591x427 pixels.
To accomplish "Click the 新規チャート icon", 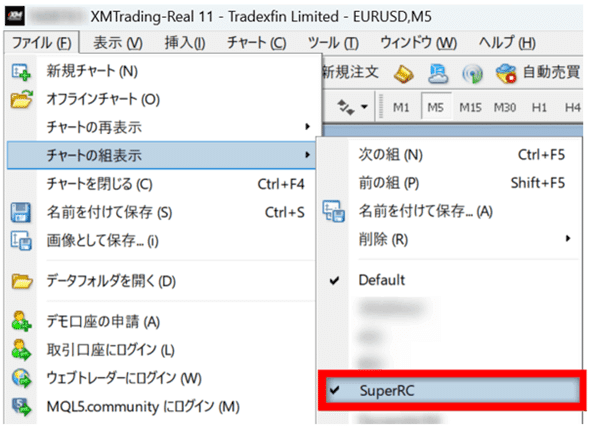I will (x=21, y=72).
